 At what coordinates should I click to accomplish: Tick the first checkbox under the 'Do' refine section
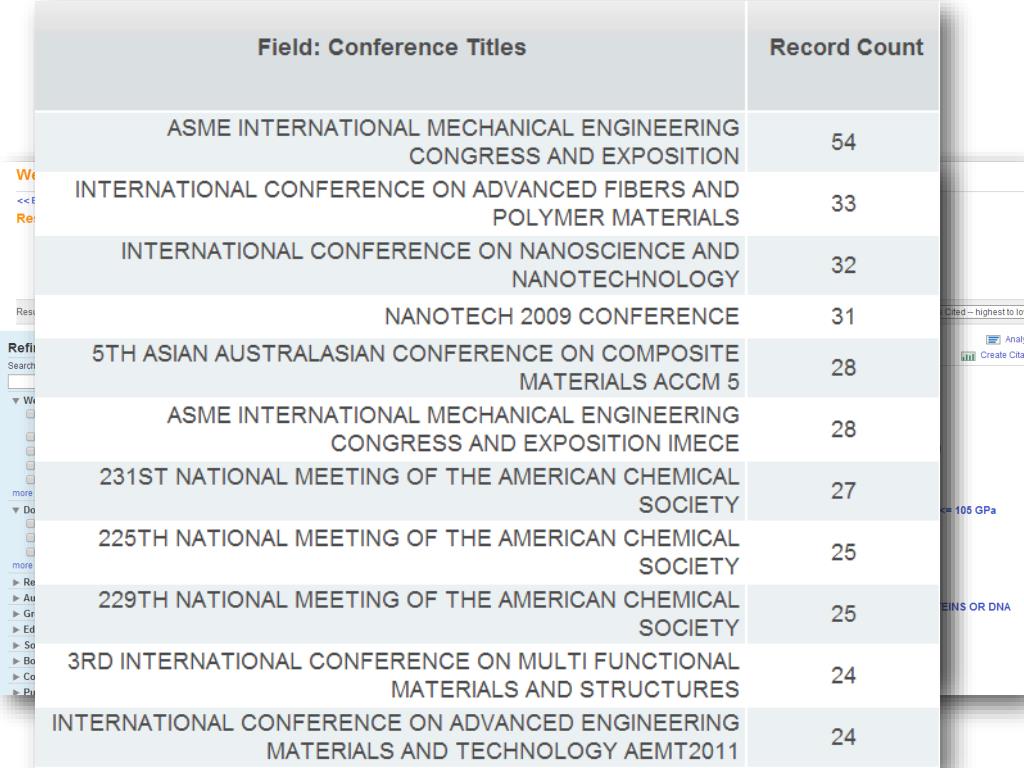(30, 524)
